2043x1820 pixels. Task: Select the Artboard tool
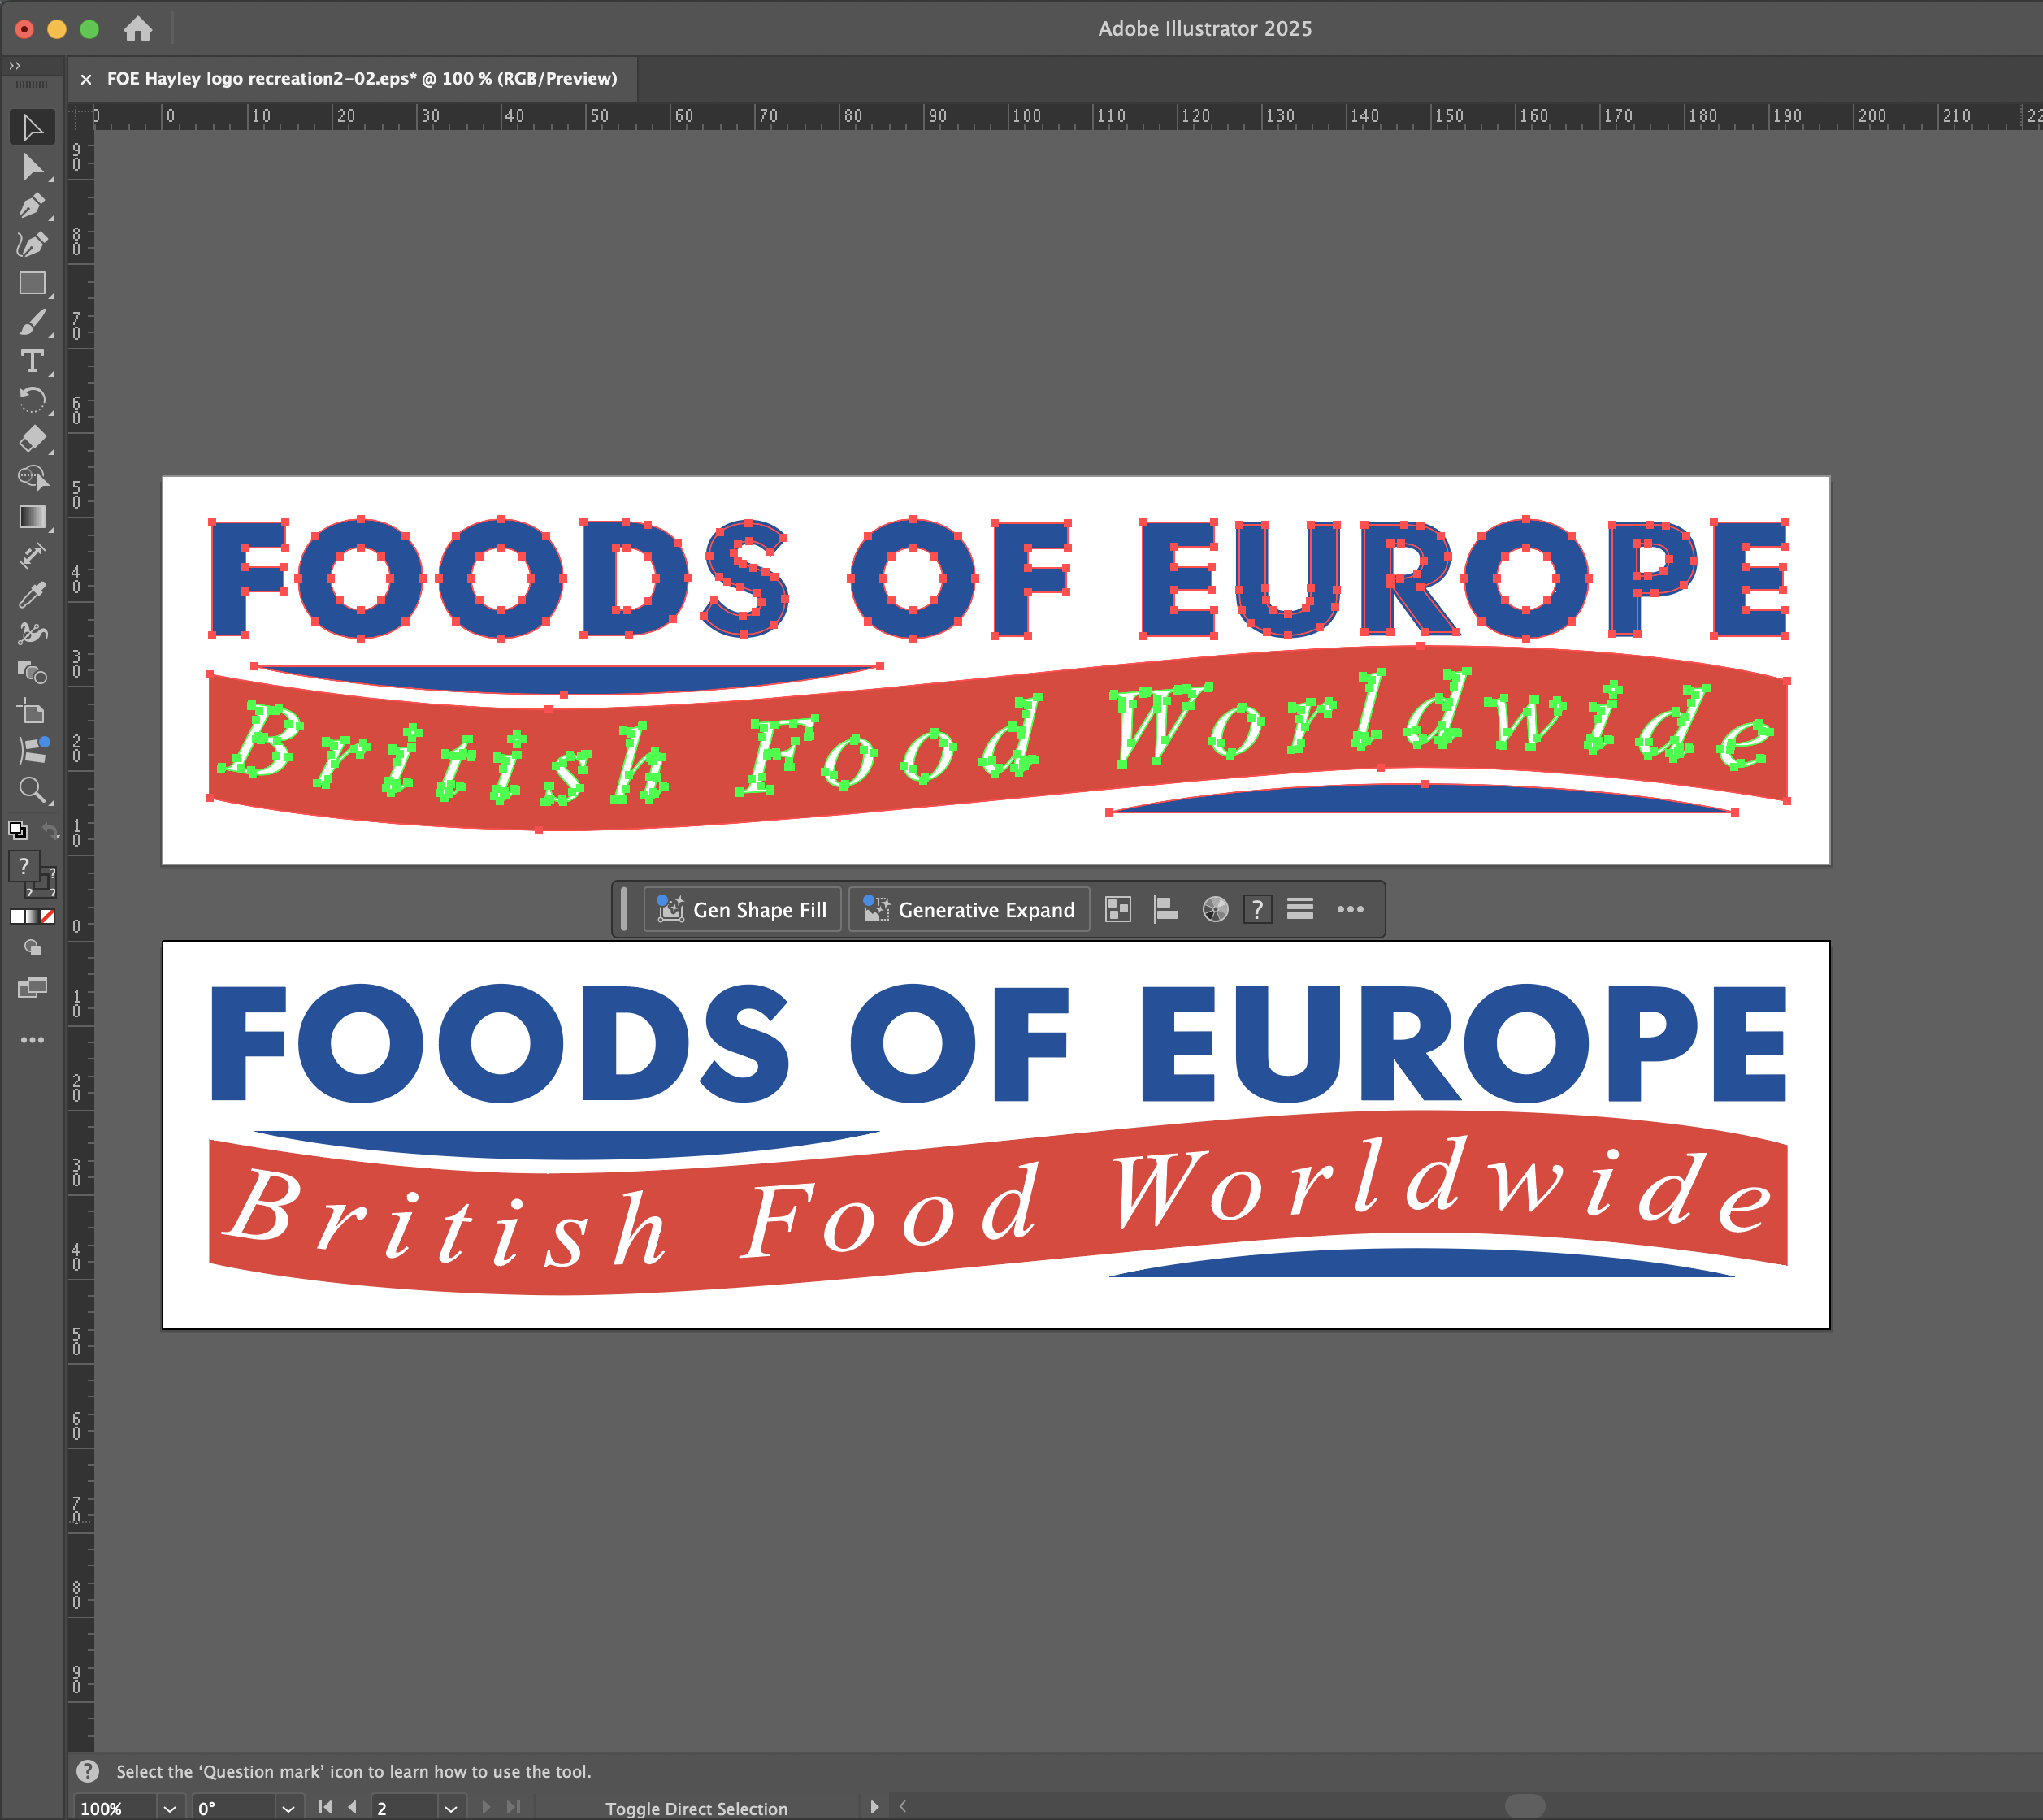click(x=32, y=712)
